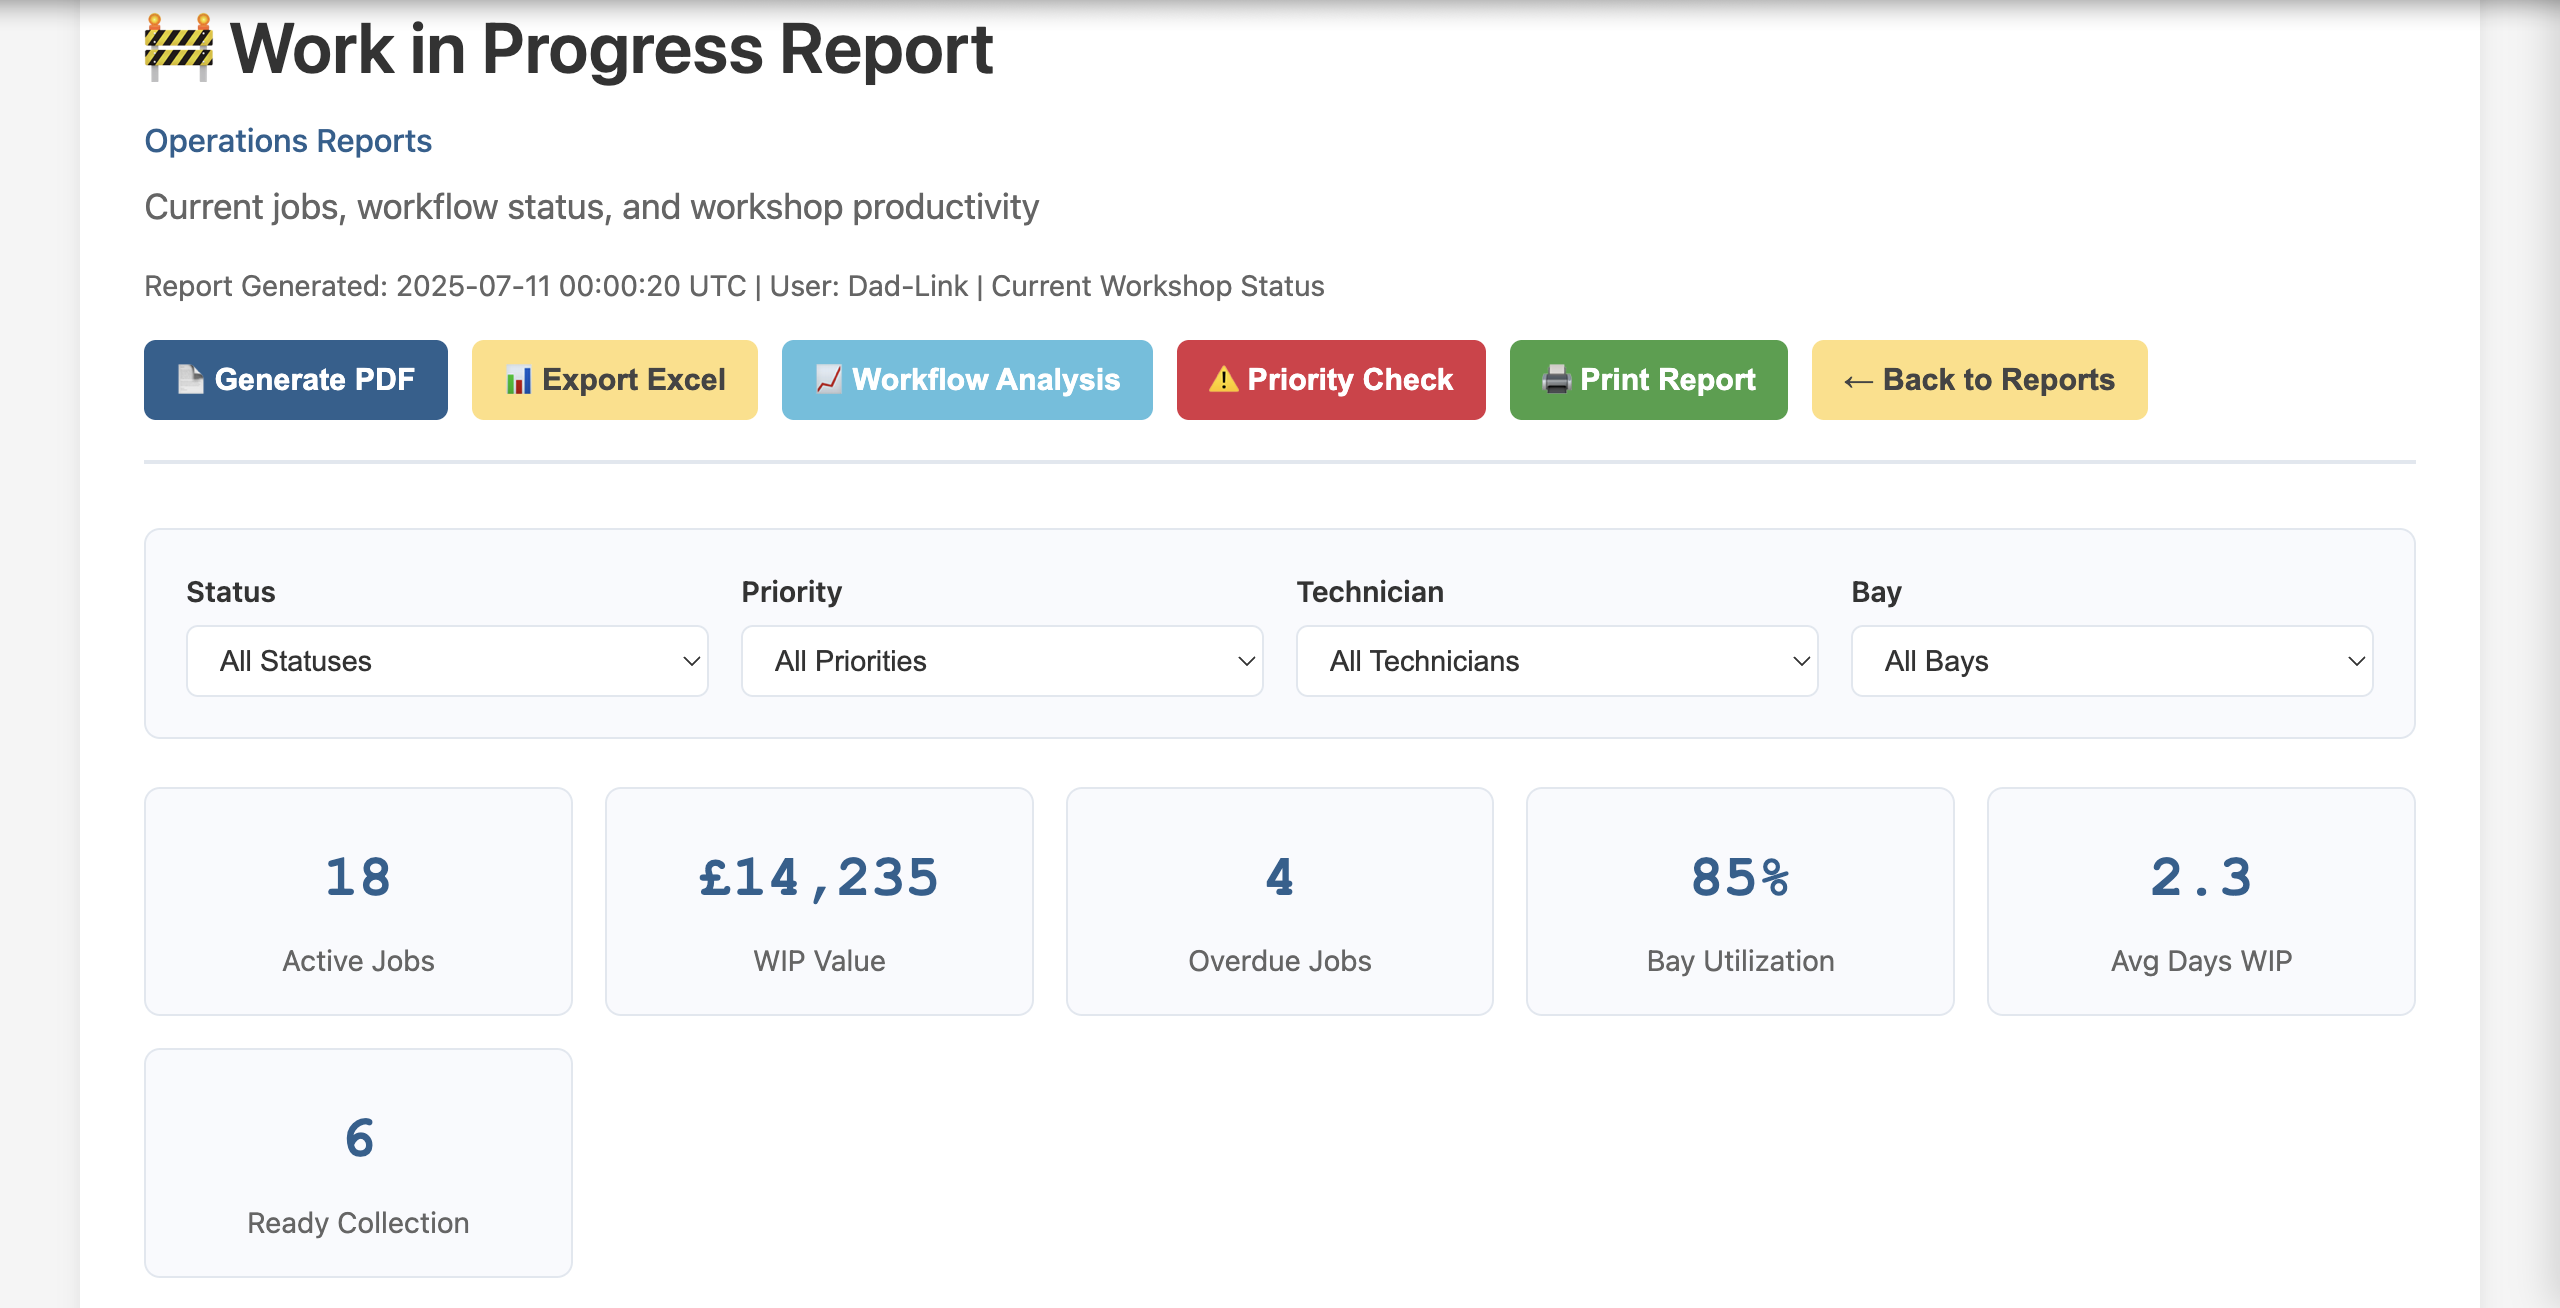Go Back to Reports
Viewport: 2560px width, 1308px height.
(1978, 379)
